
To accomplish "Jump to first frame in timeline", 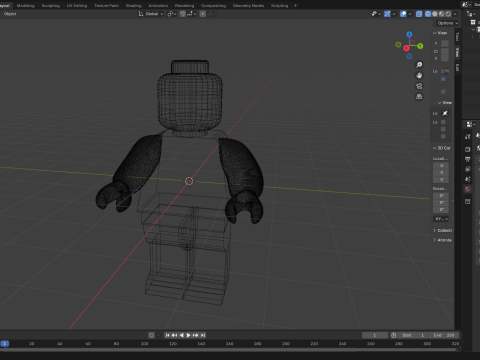I will click(x=167, y=335).
